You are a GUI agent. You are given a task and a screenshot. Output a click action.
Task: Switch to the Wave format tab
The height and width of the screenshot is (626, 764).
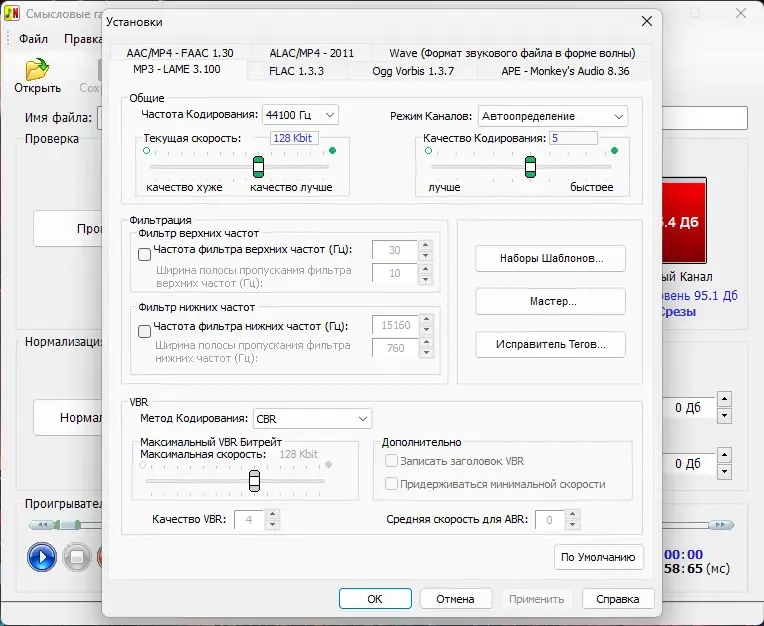[x=512, y=53]
